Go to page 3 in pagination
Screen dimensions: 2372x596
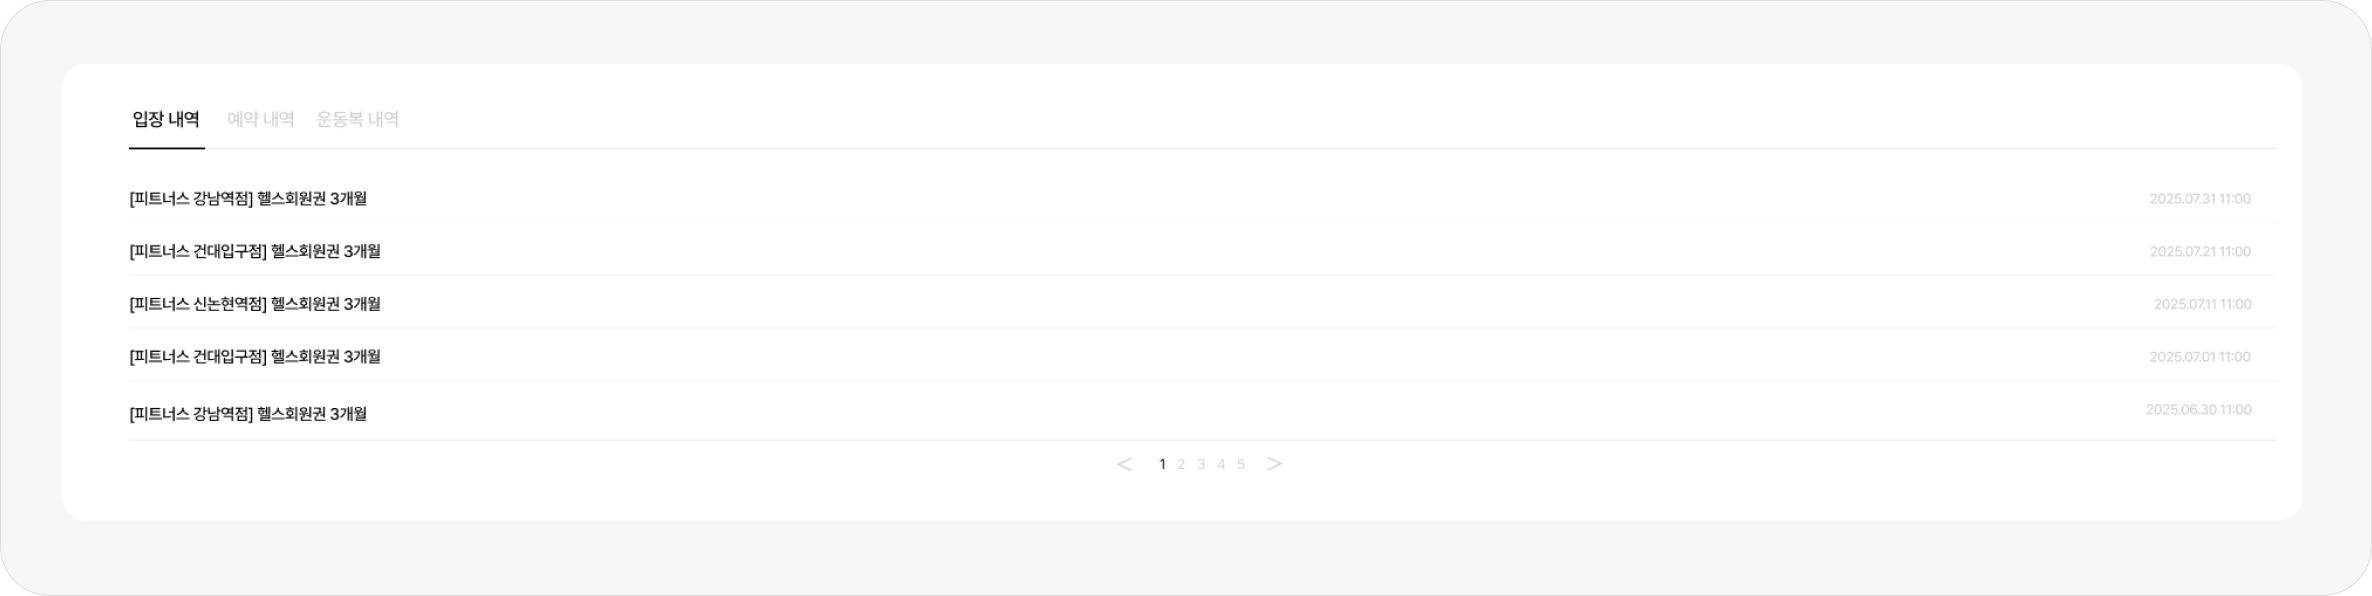tap(1201, 464)
